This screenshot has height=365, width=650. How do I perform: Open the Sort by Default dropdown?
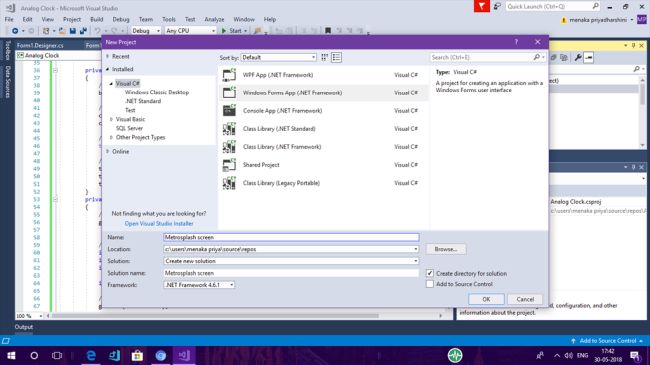click(279, 57)
